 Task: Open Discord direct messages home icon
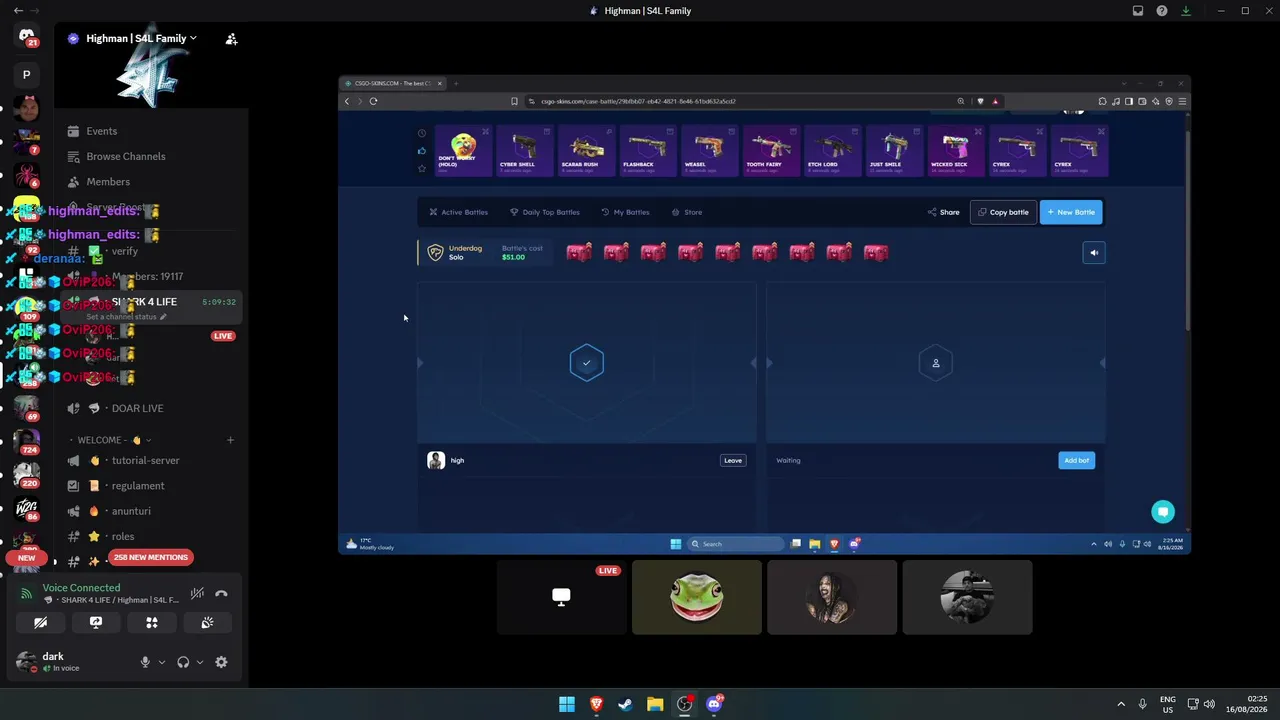click(x=27, y=37)
